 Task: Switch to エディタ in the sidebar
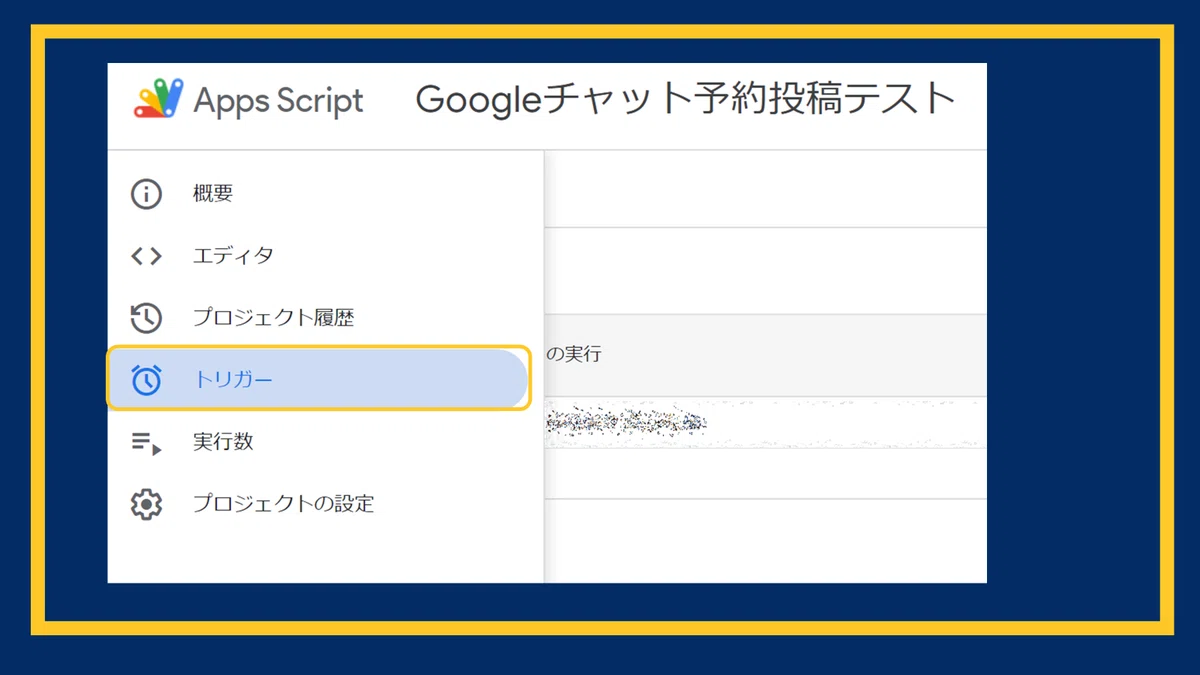[233, 256]
